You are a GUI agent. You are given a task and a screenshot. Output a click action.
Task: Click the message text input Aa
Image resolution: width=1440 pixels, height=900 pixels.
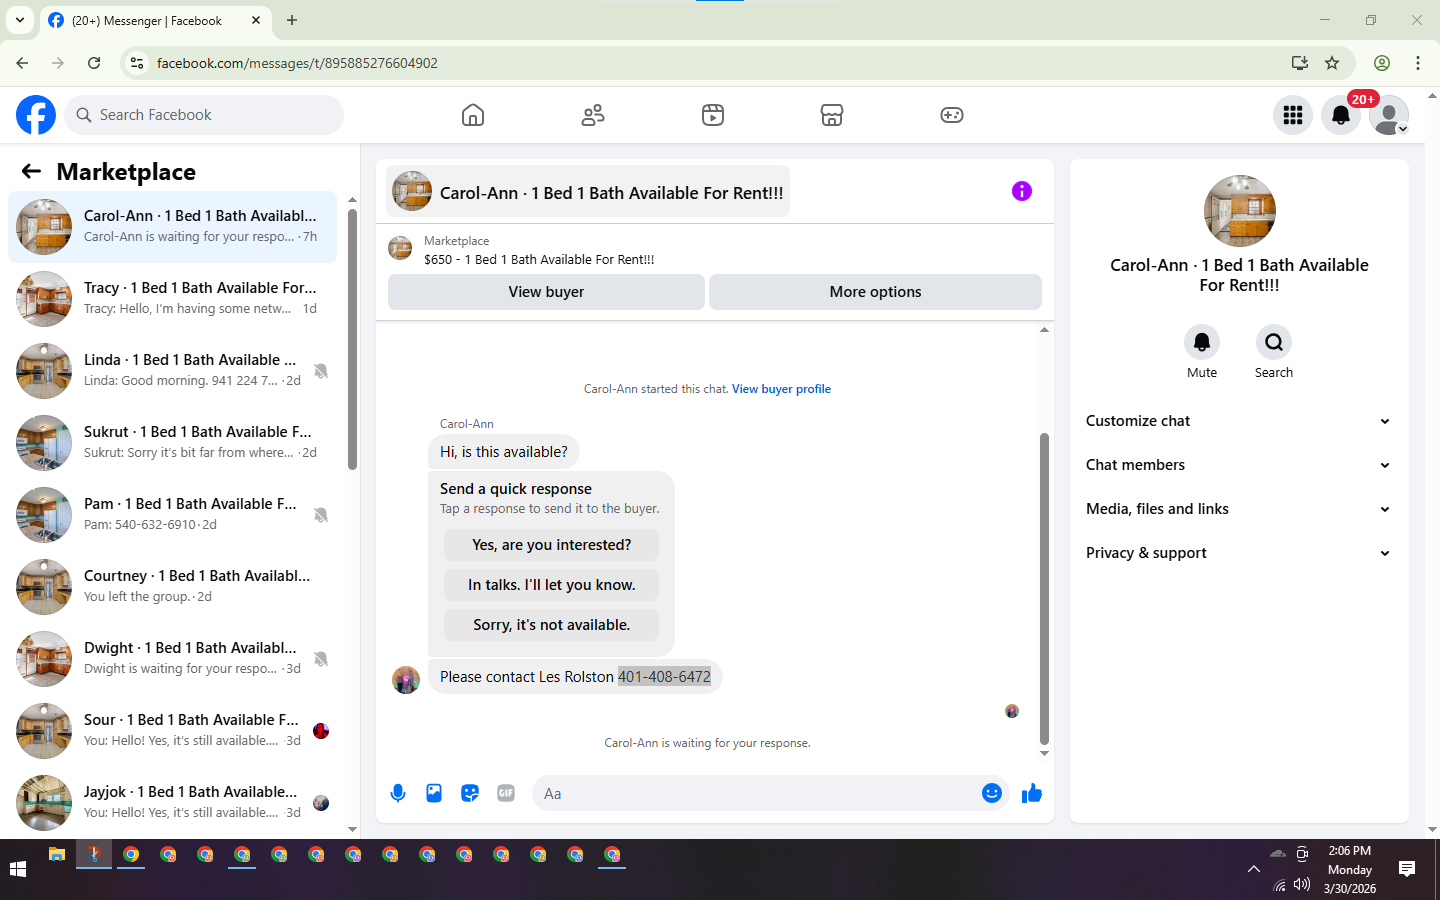pos(755,793)
